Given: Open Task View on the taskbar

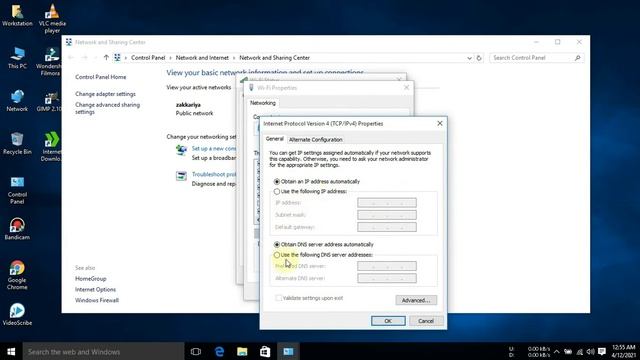Looking at the screenshot, I should pos(196,351).
